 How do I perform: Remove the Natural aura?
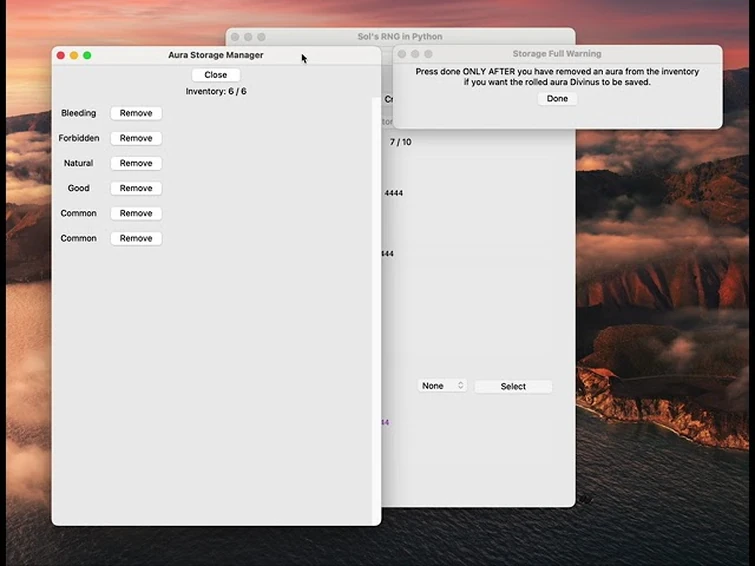pyautogui.click(x=136, y=163)
